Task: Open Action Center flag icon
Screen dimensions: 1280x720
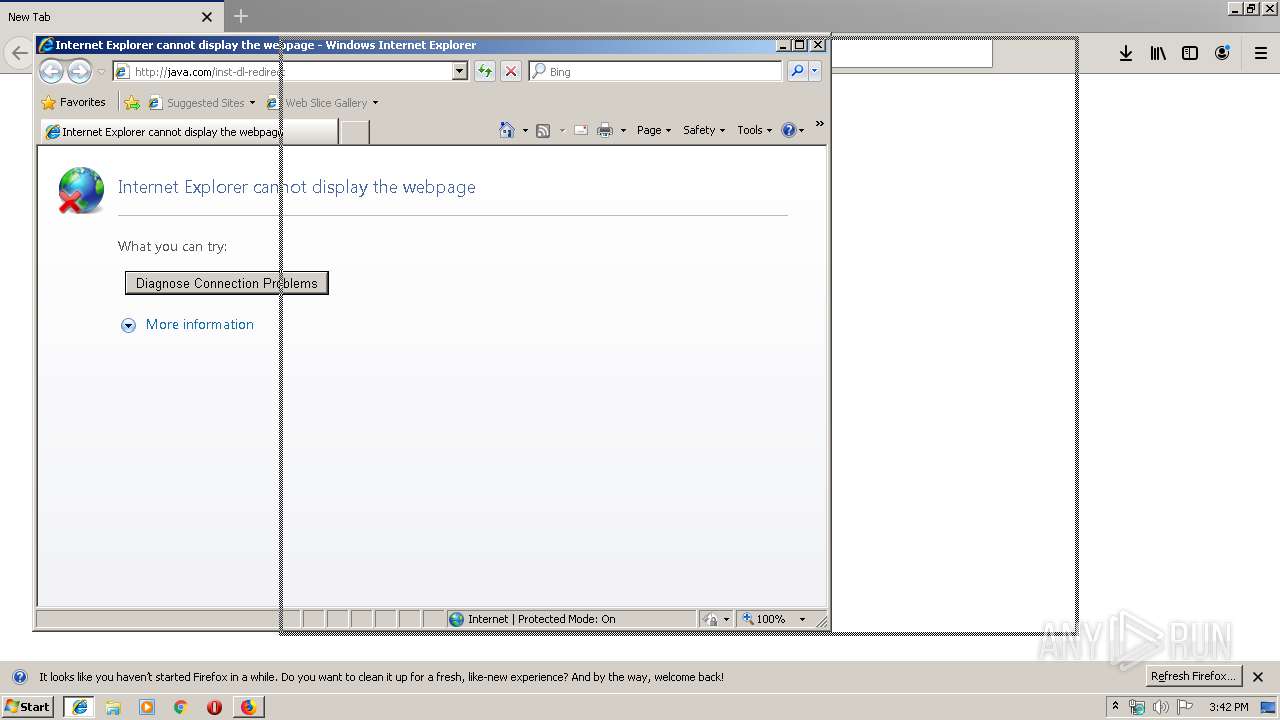Action: (x=1185, y=707)
